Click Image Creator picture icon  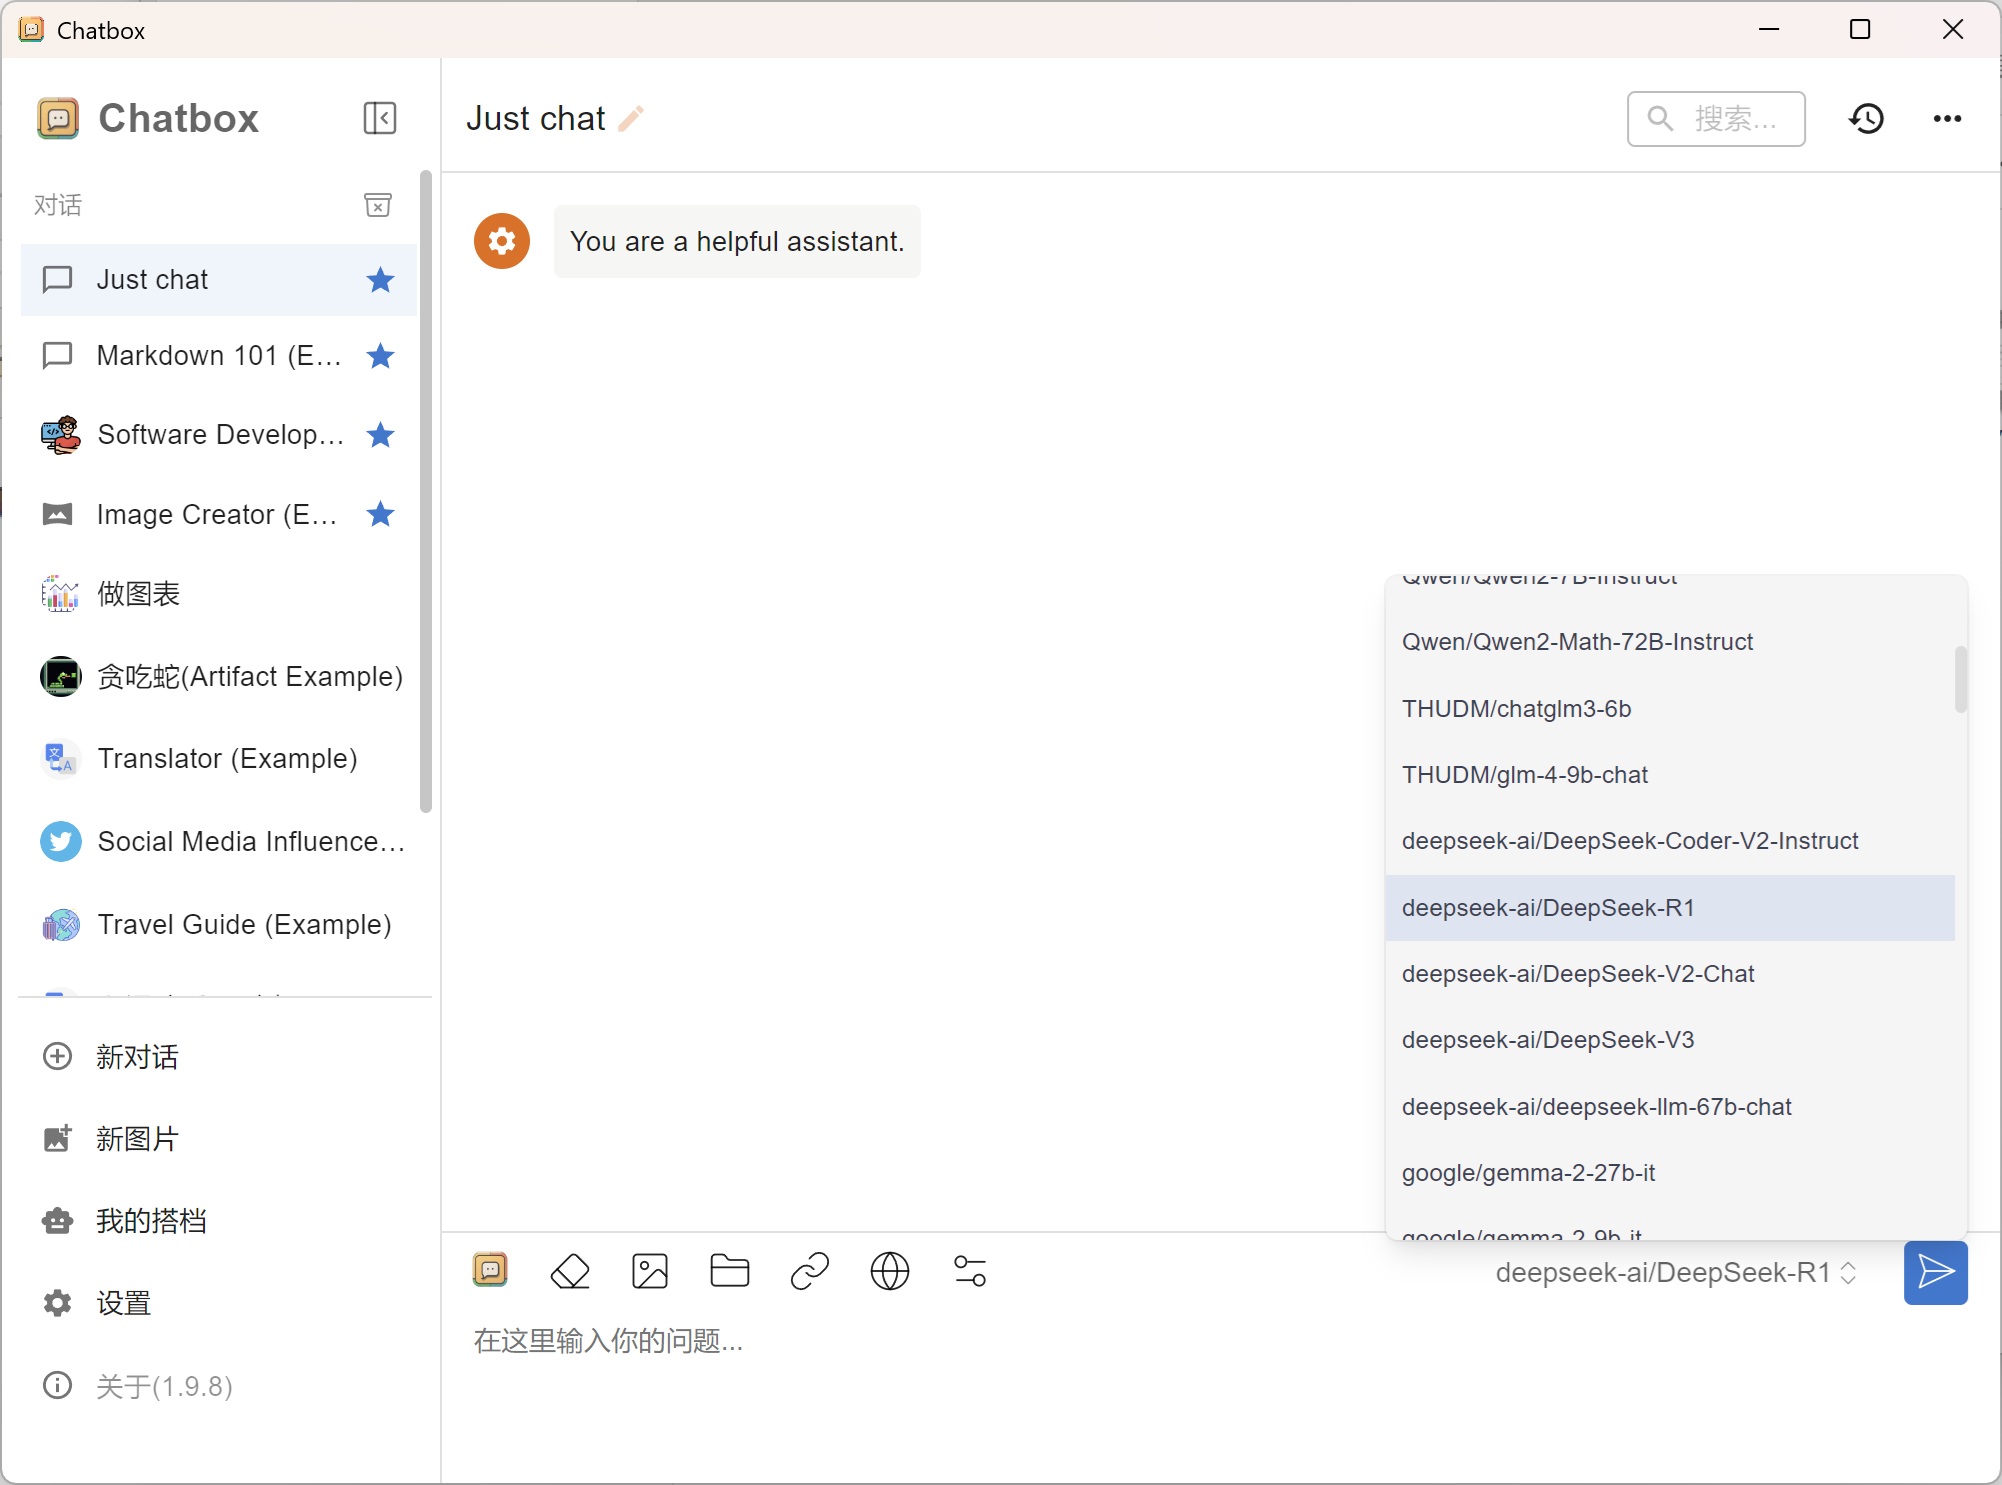tap(58, 514)
